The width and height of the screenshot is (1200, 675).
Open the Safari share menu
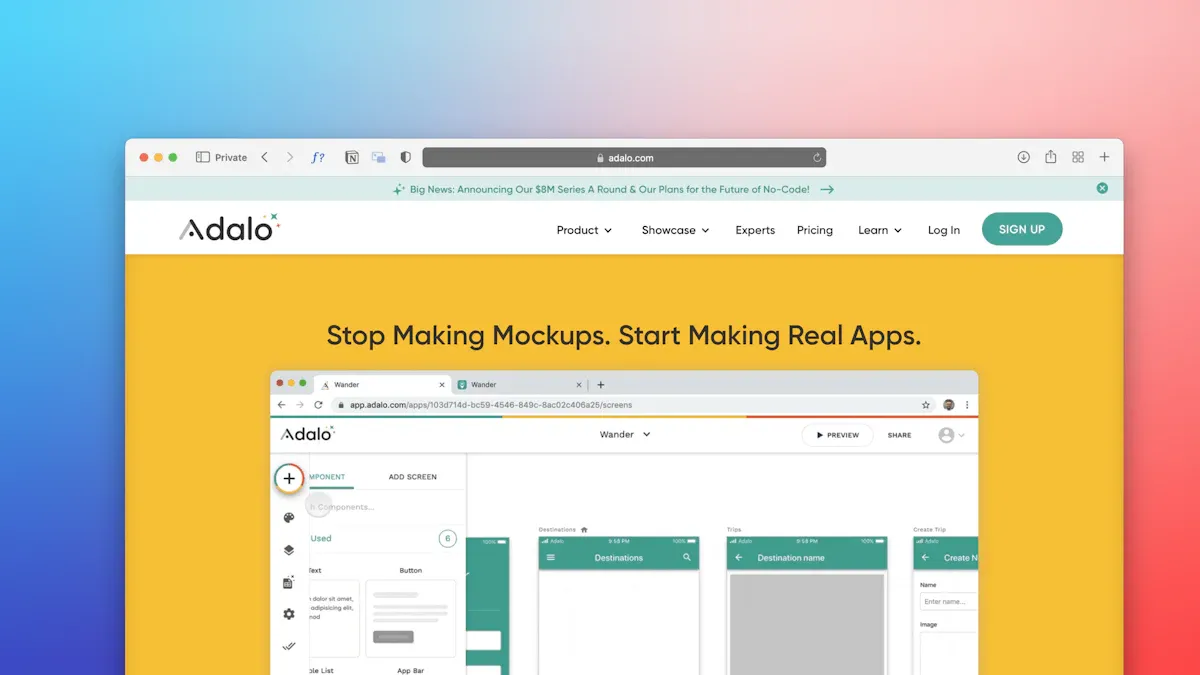tap(1051, 157)
